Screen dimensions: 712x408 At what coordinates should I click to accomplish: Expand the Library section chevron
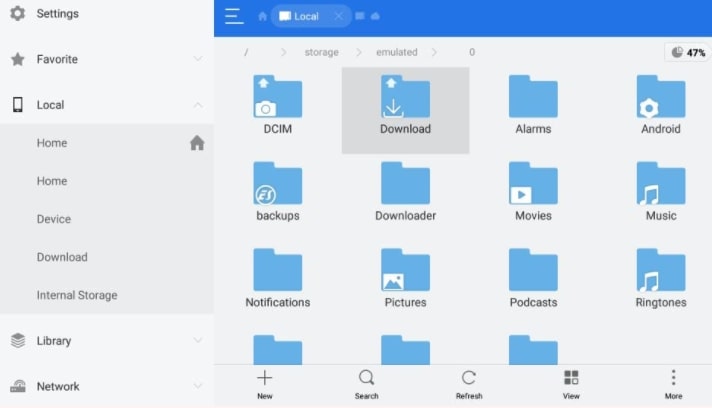198,340
